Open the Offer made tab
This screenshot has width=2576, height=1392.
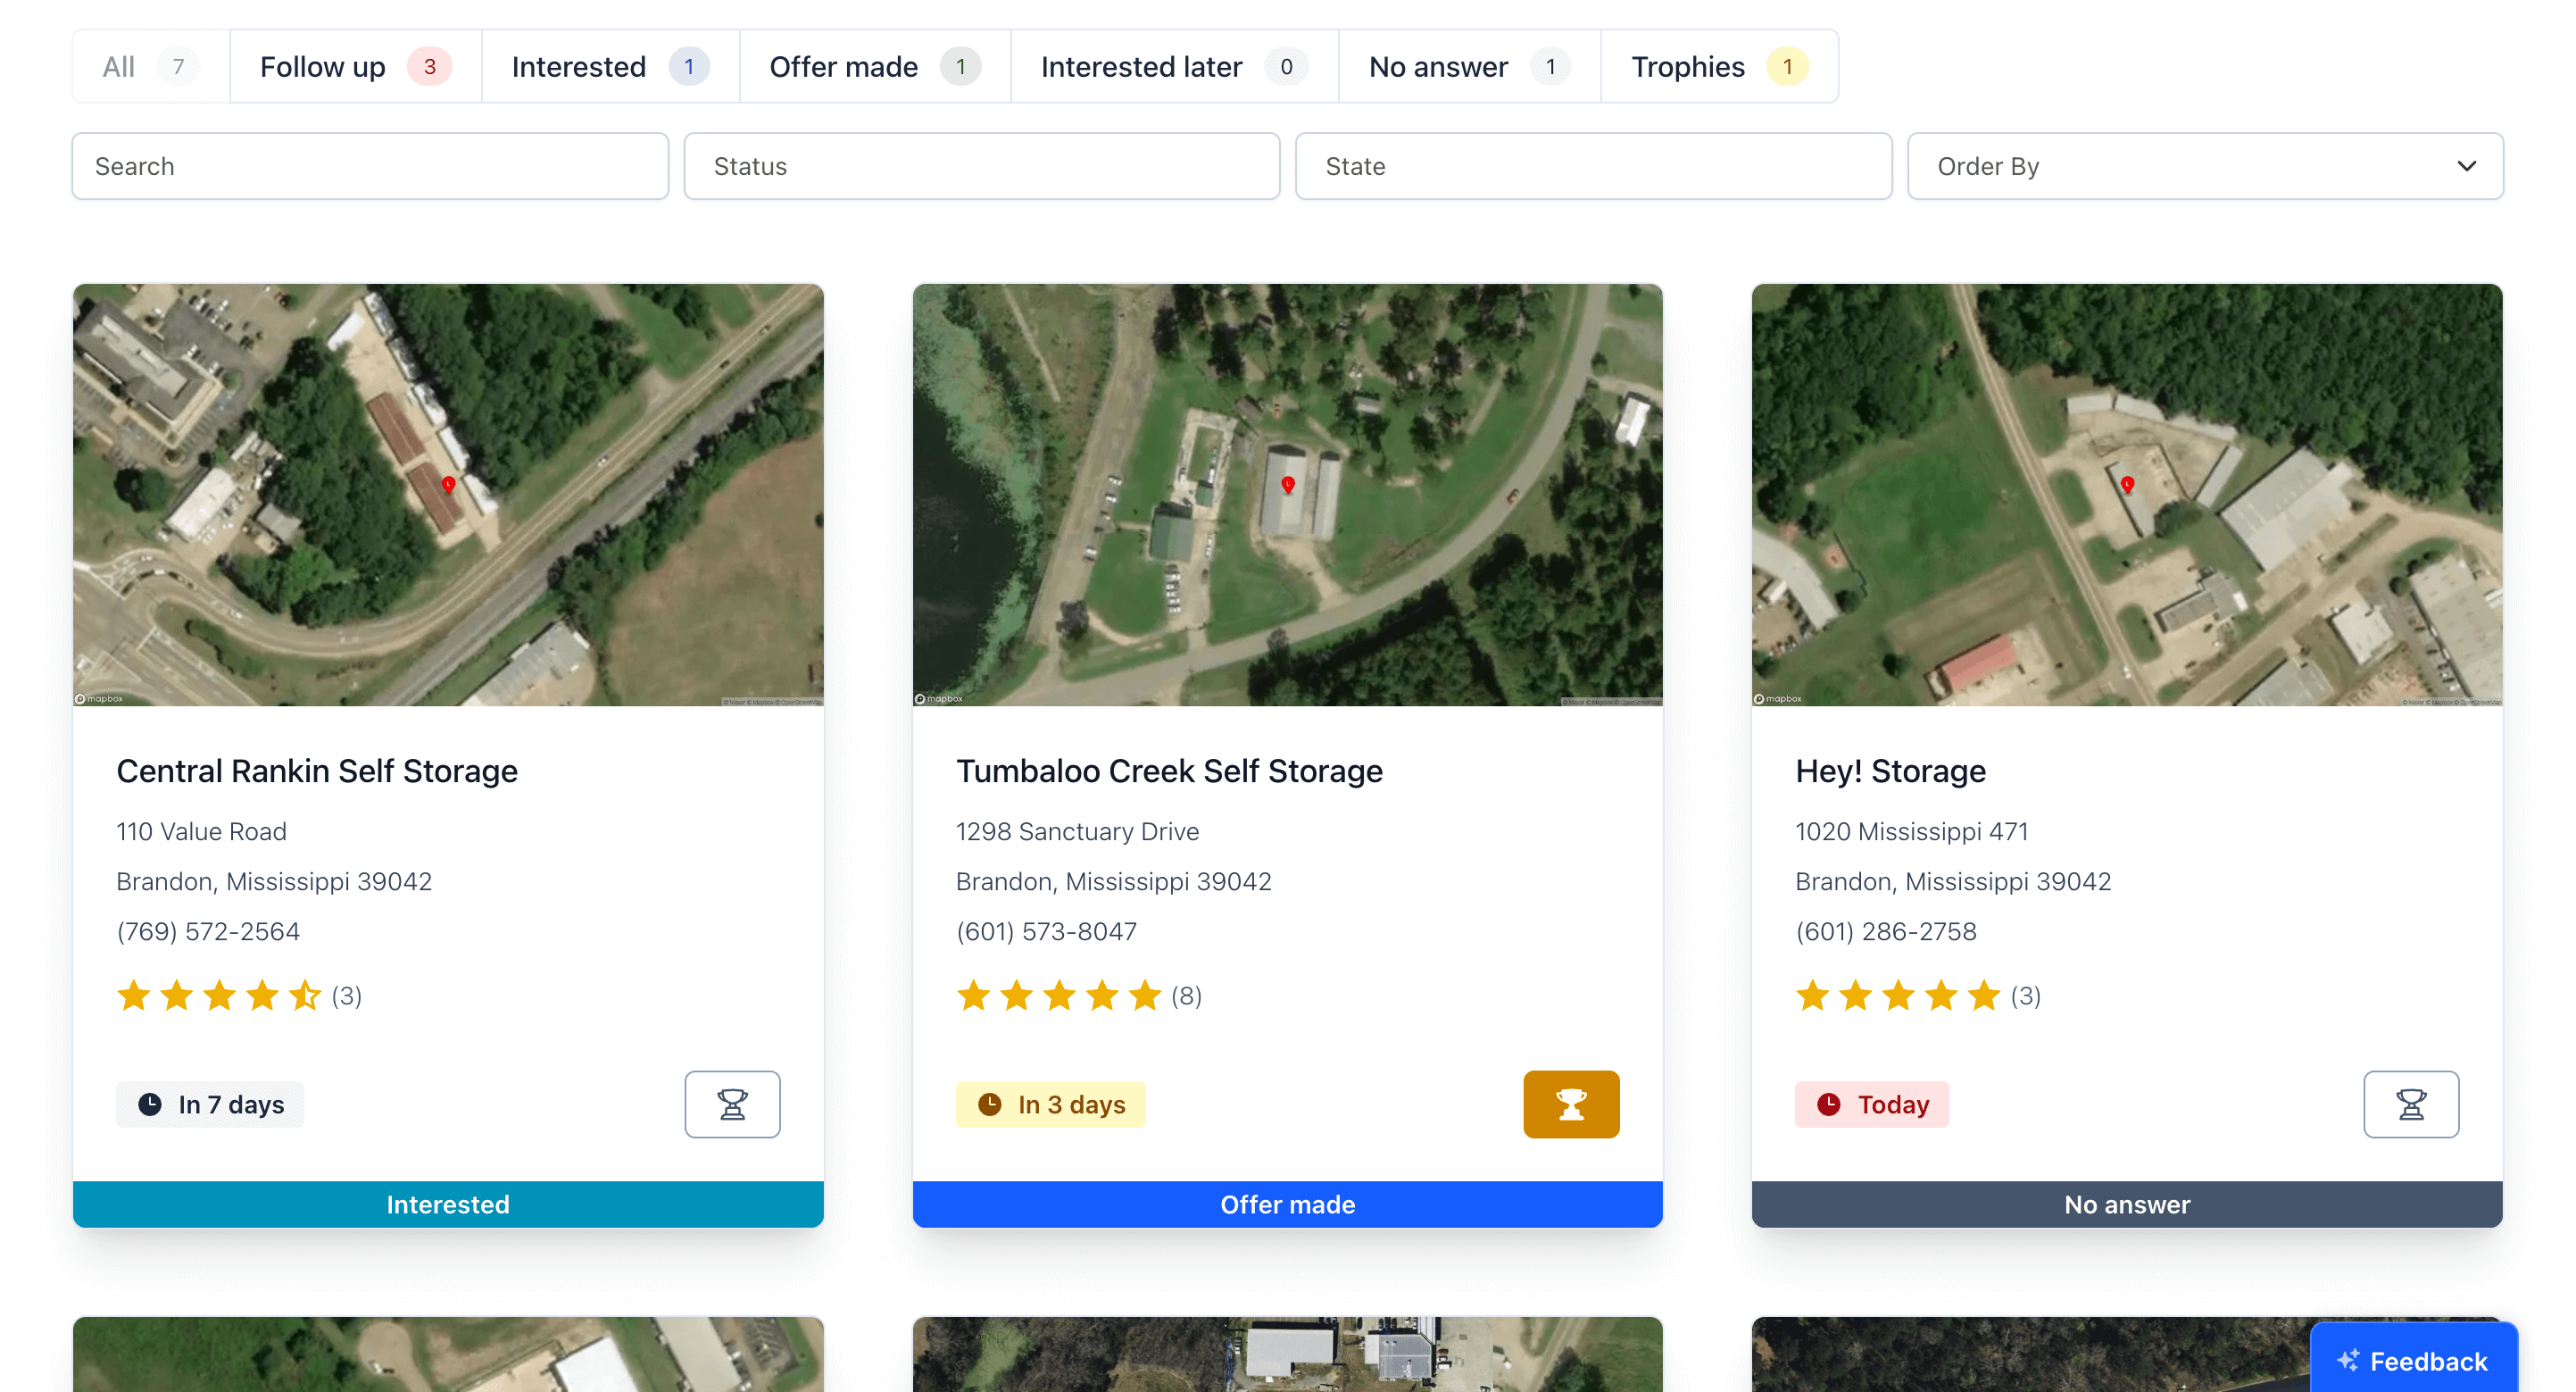click(x=875, y=67)
